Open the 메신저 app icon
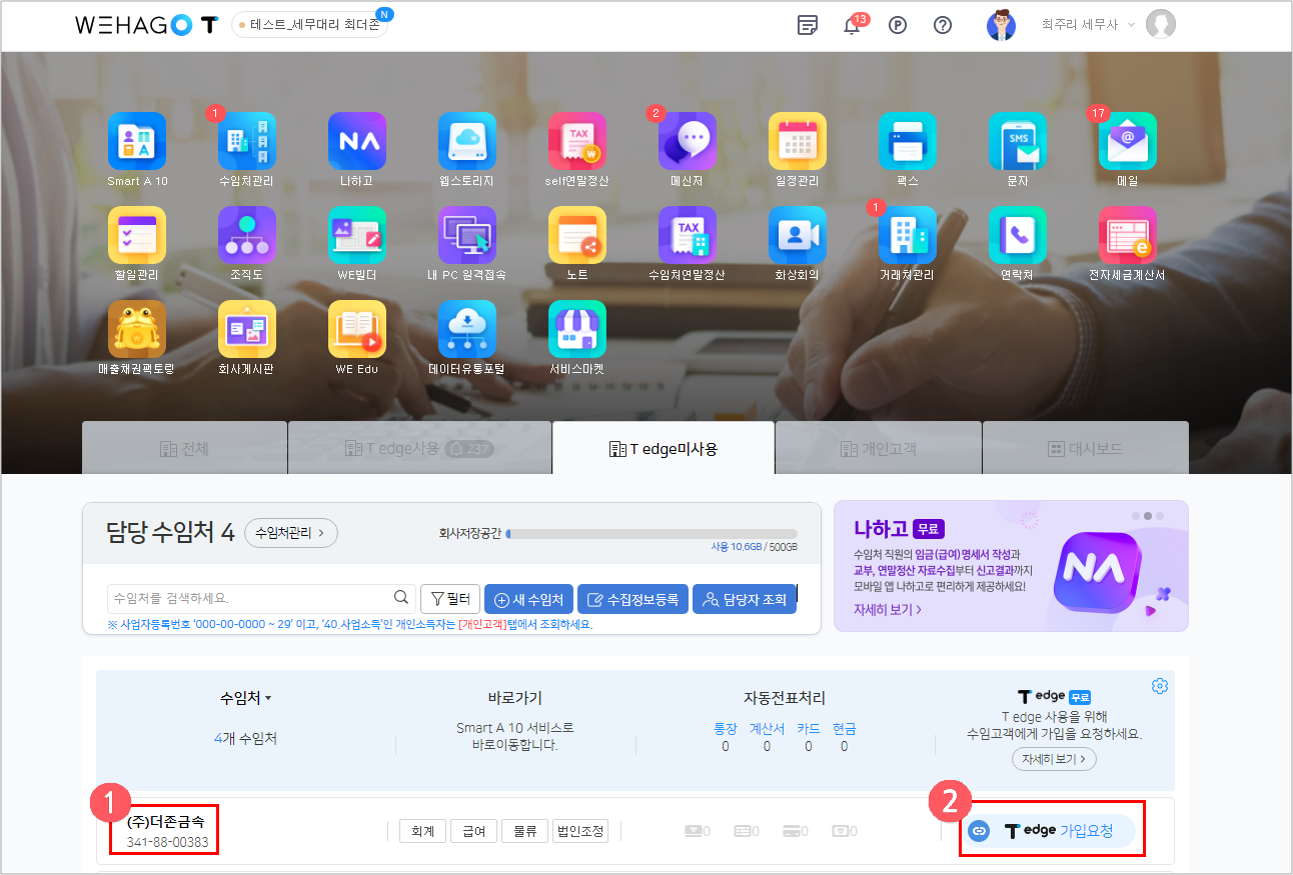The image size is (1293, 875). point(687,141)
